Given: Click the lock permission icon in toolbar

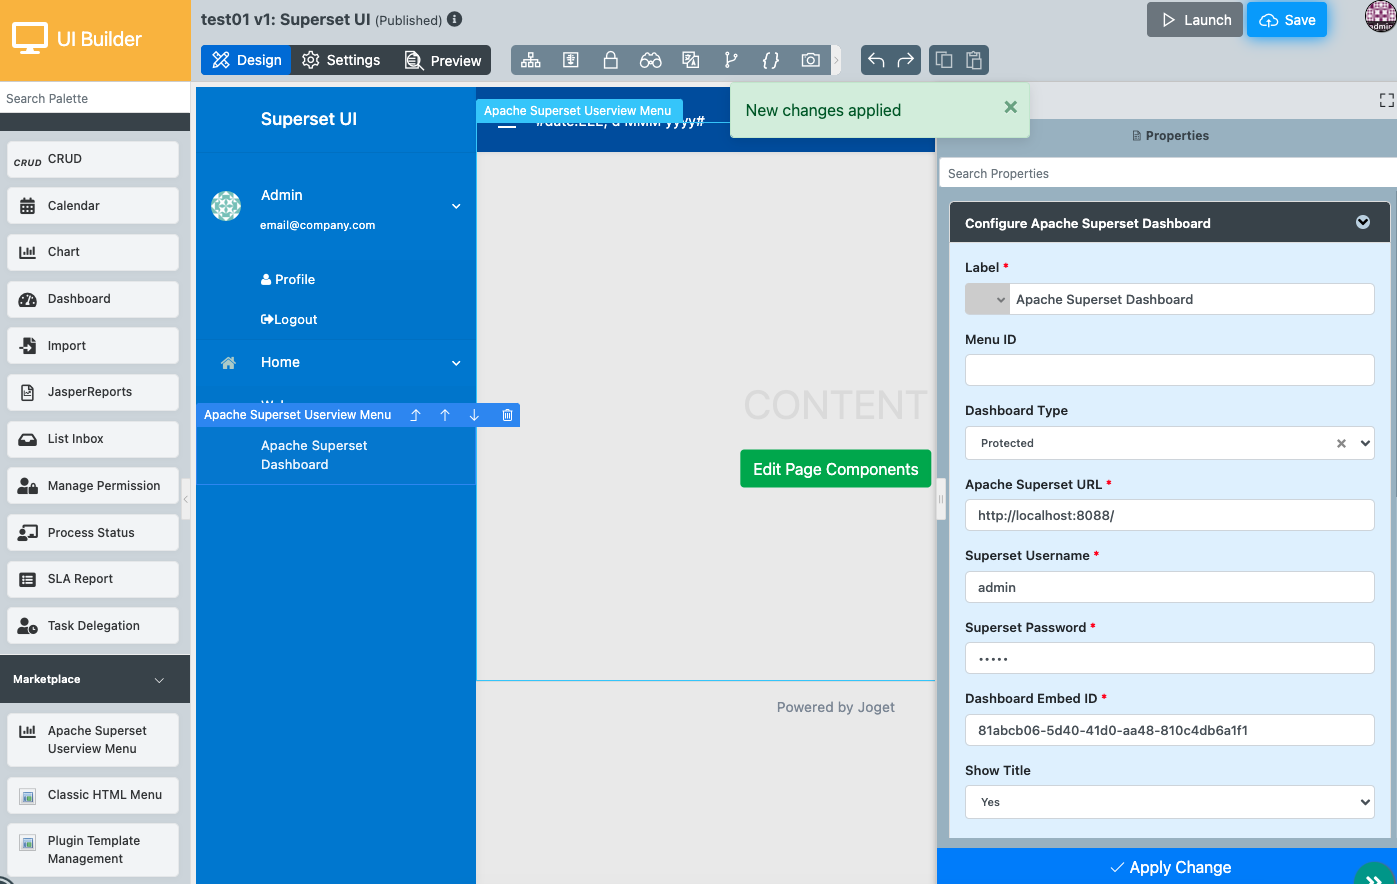Looking at the screenshot, I should click(610, 60).
